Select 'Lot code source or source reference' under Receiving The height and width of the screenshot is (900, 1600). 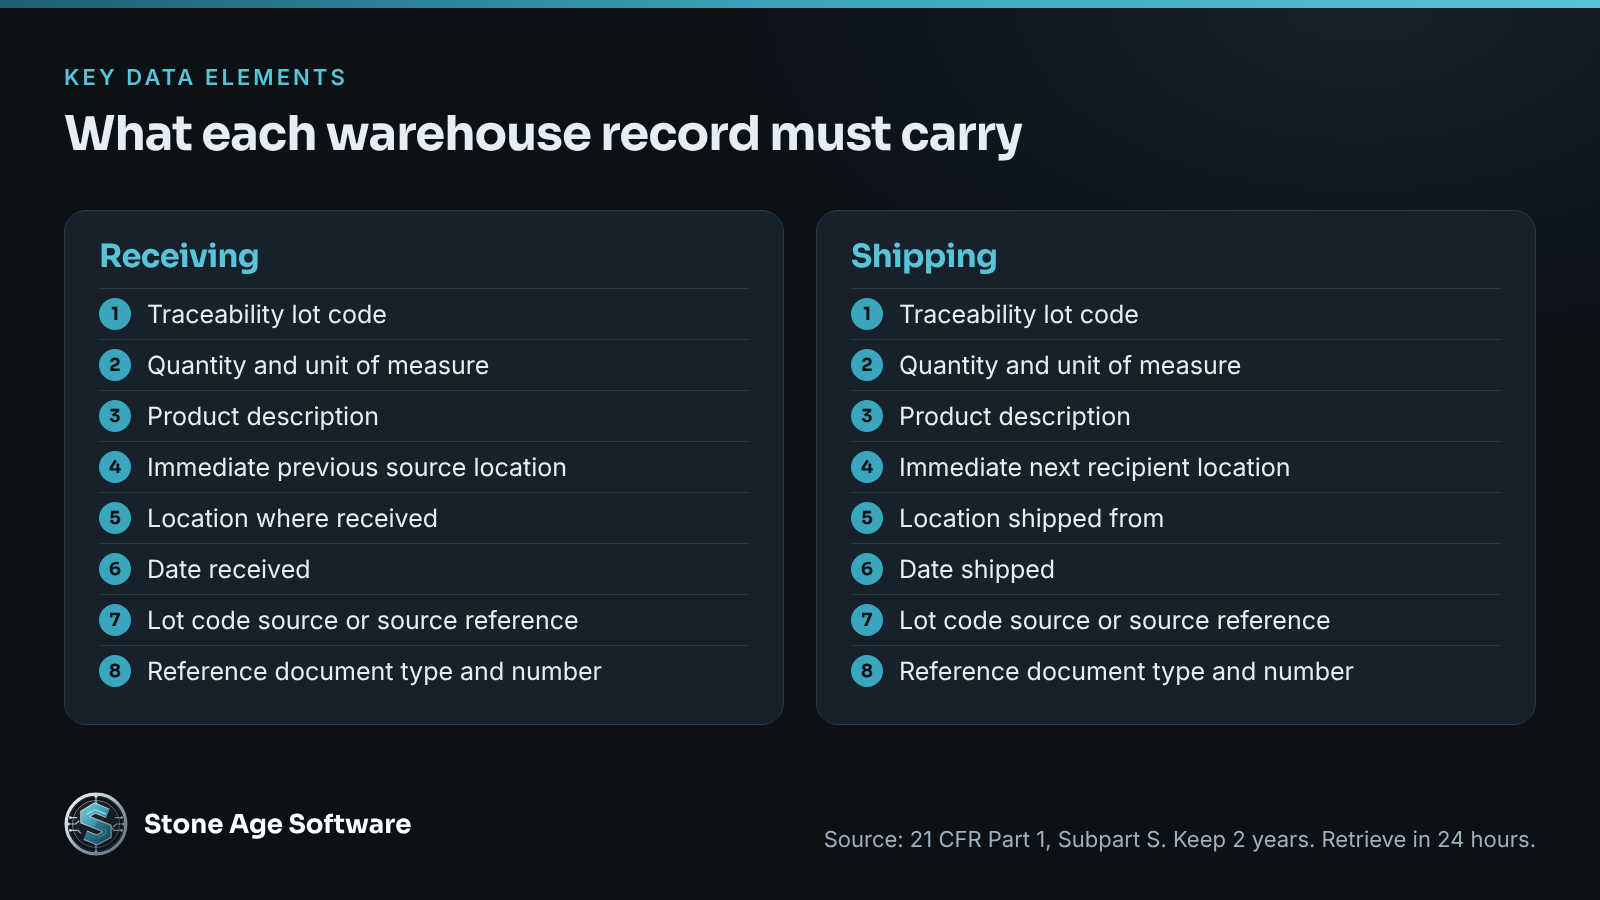(x=363, y=620)
